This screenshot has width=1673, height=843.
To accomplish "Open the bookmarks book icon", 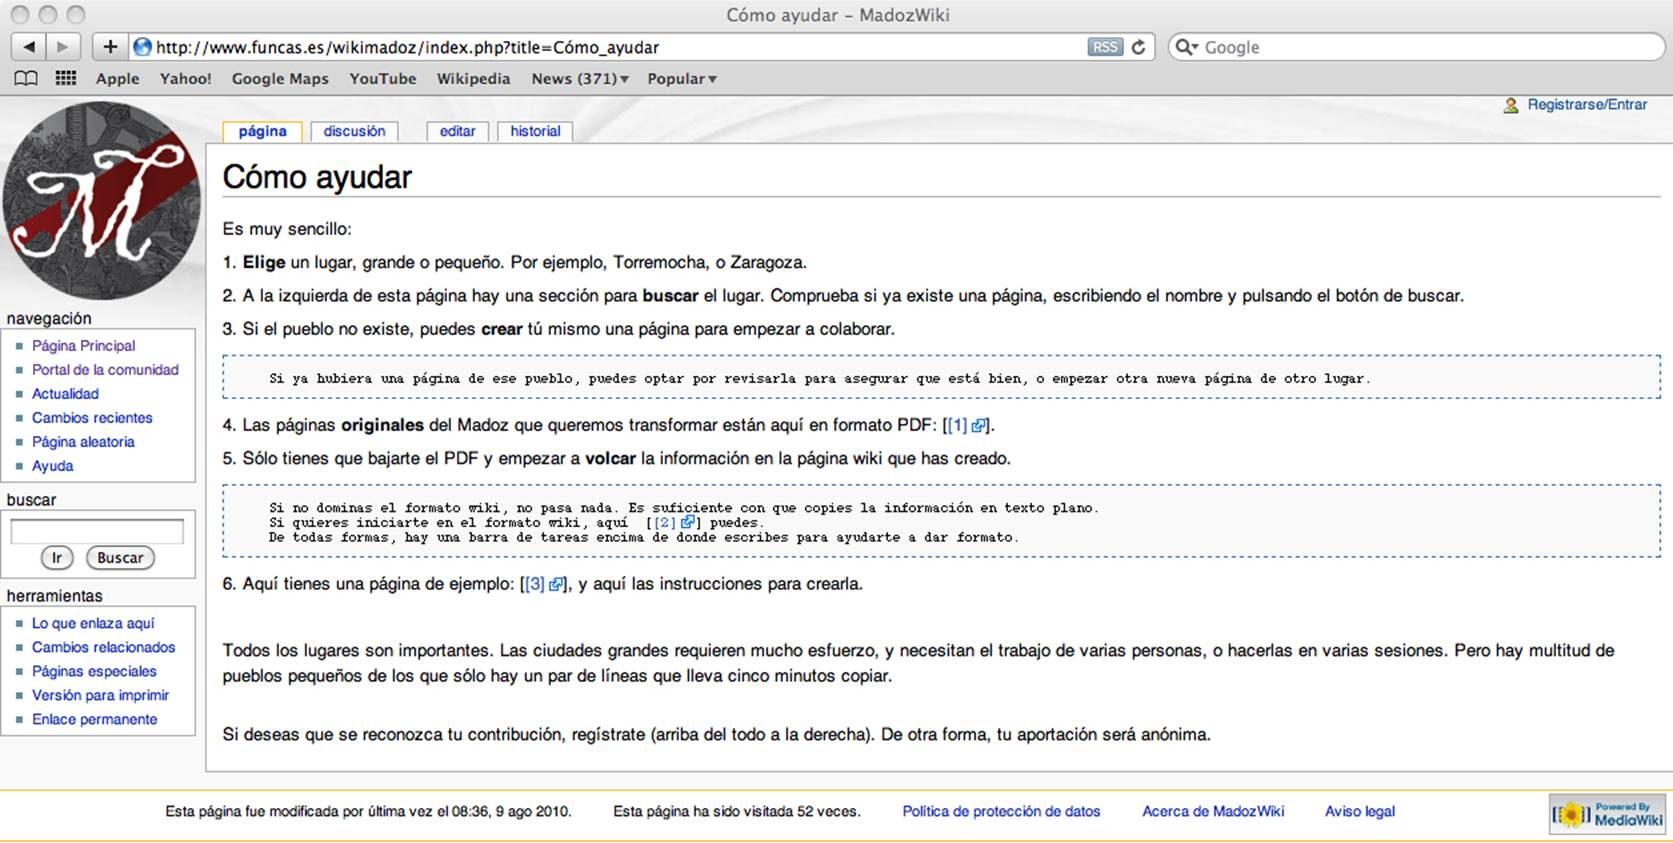I will (x=26, y=78).
